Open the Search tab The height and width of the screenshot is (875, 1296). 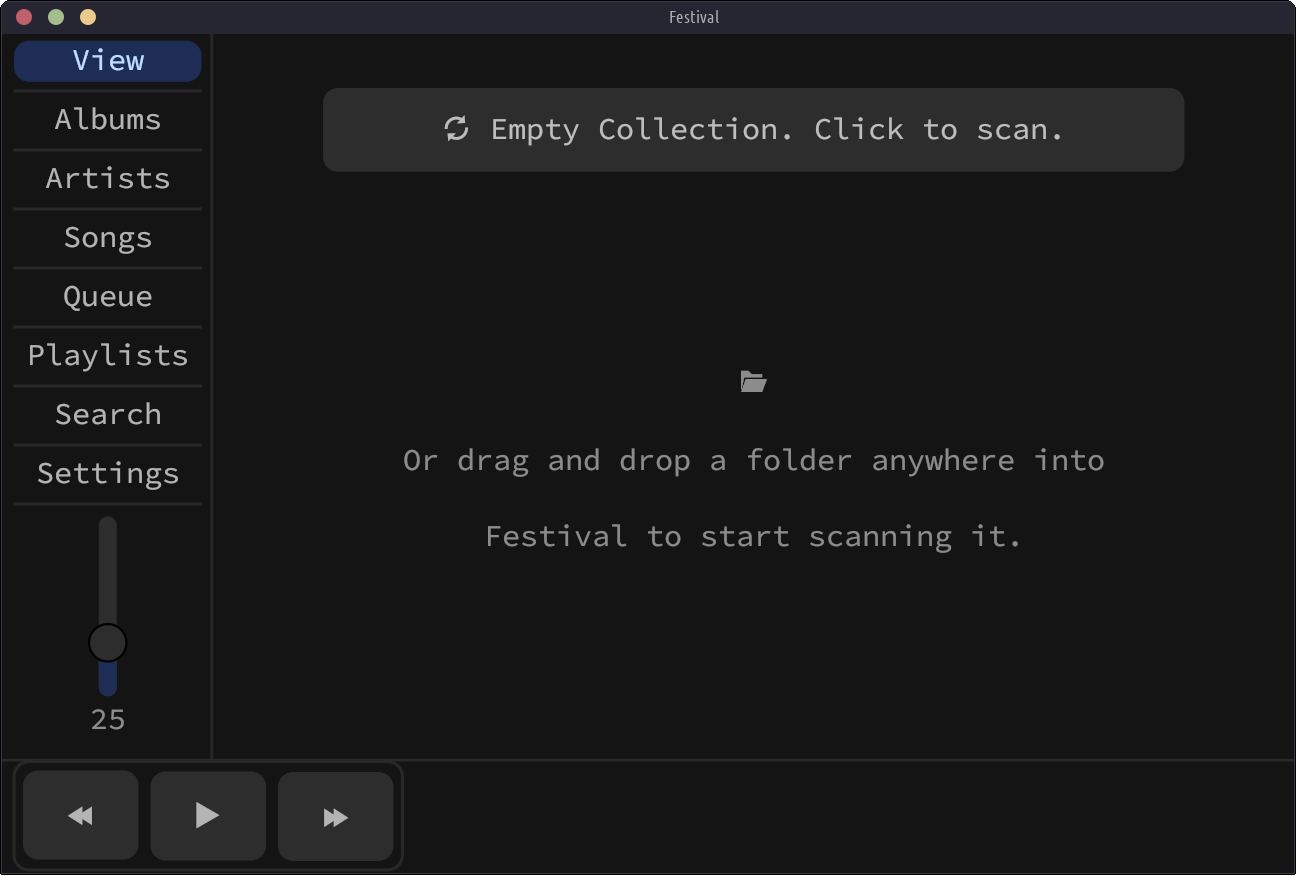(x=108, y=415)
